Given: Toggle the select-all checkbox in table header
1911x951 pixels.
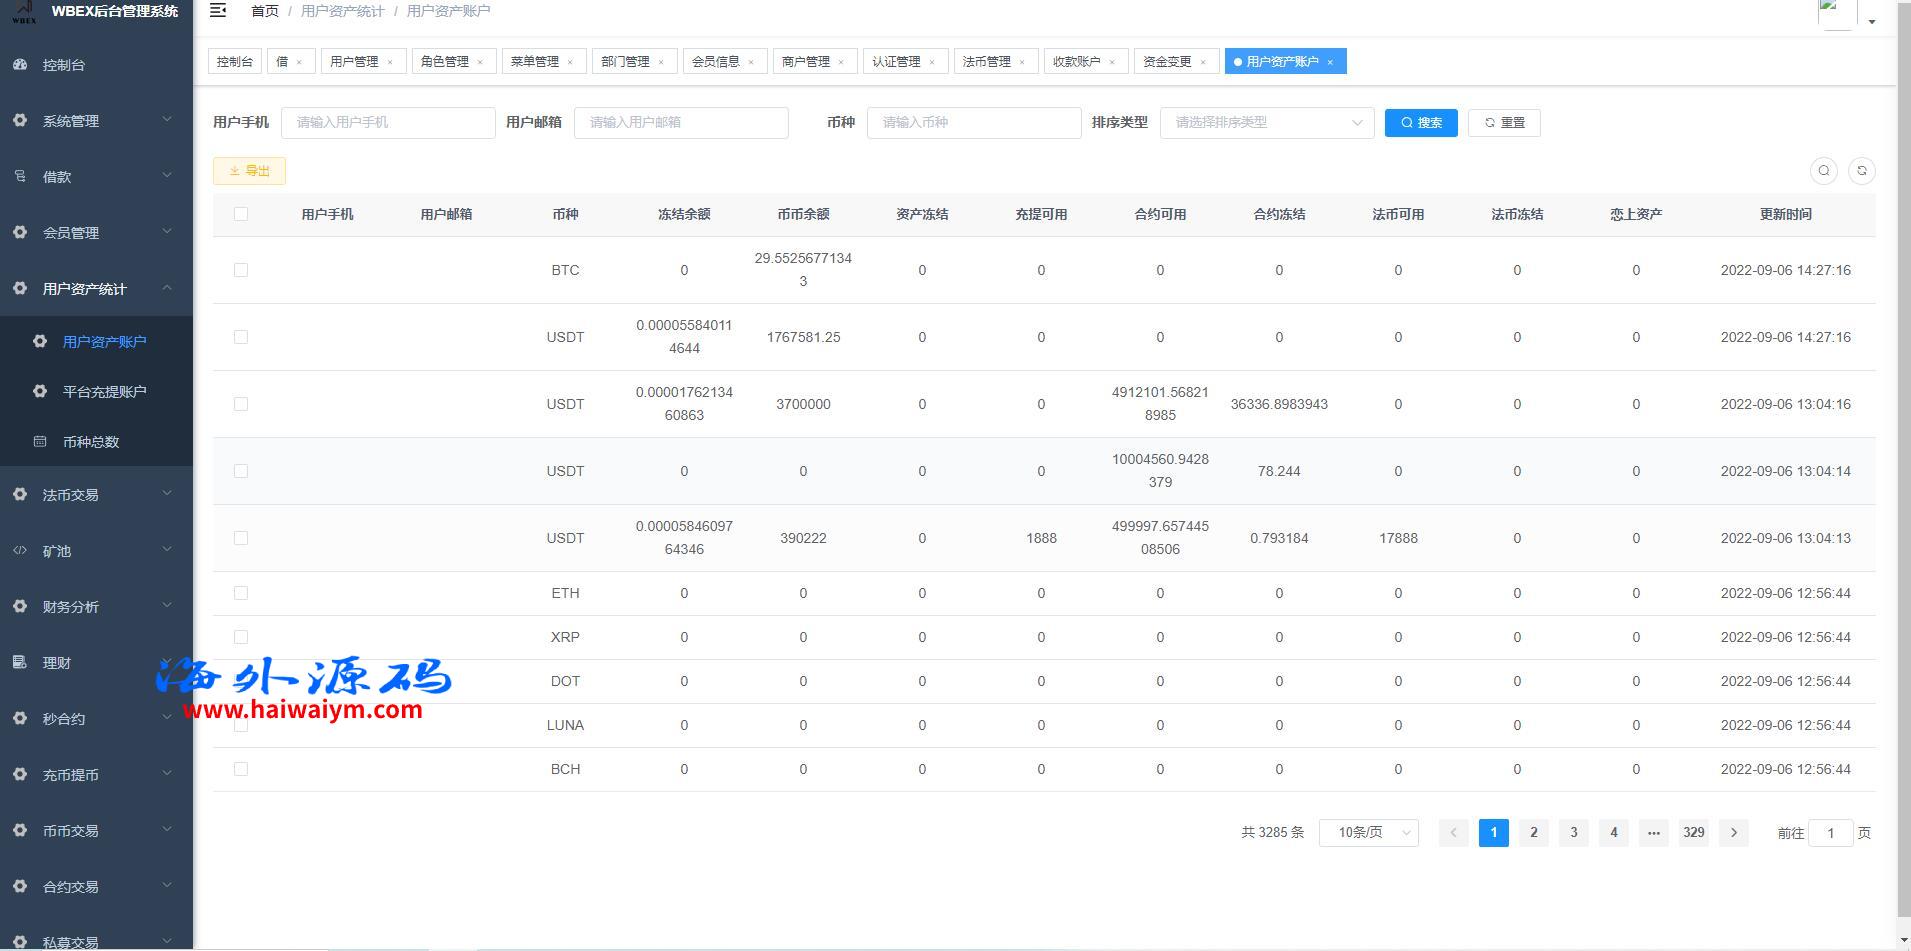Looking at the screenshot, I should 241,214.
